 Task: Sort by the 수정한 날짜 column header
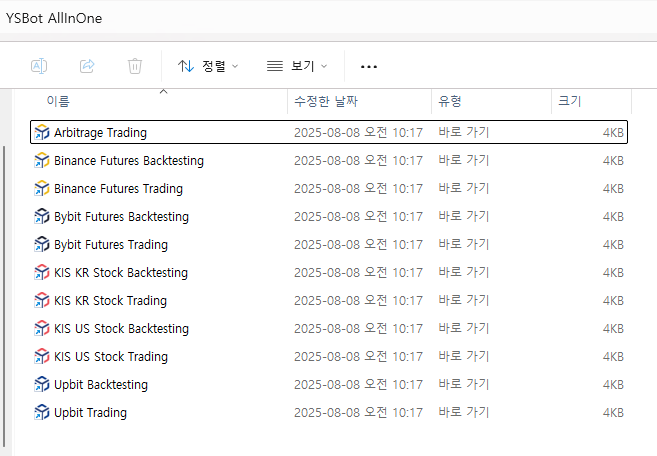(x=326, y=101)
